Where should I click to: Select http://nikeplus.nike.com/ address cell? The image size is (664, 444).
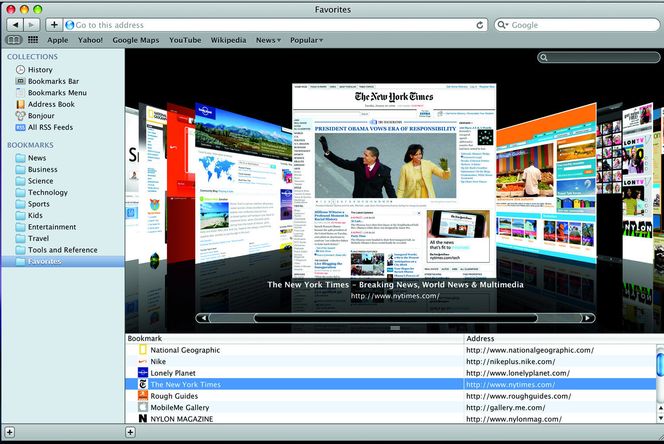coord(510,361)
